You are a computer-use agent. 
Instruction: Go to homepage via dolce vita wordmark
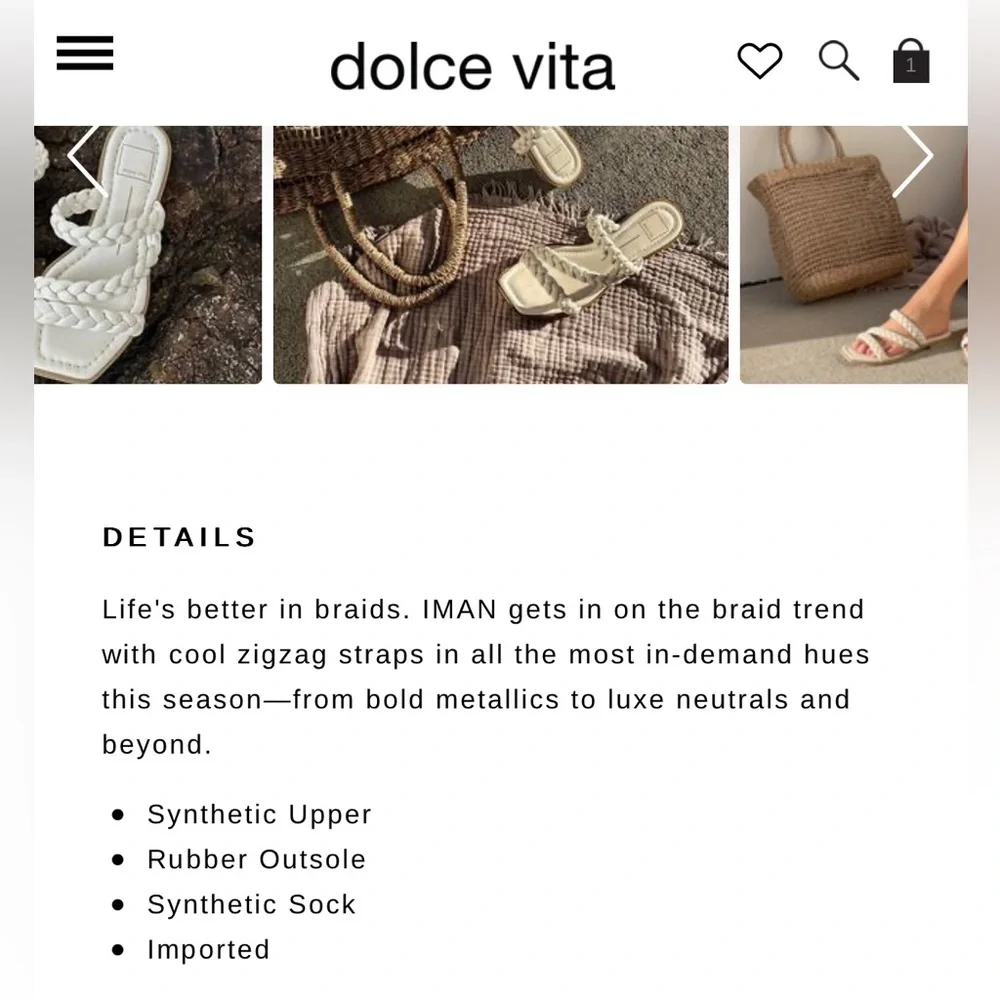coord(472,65)
